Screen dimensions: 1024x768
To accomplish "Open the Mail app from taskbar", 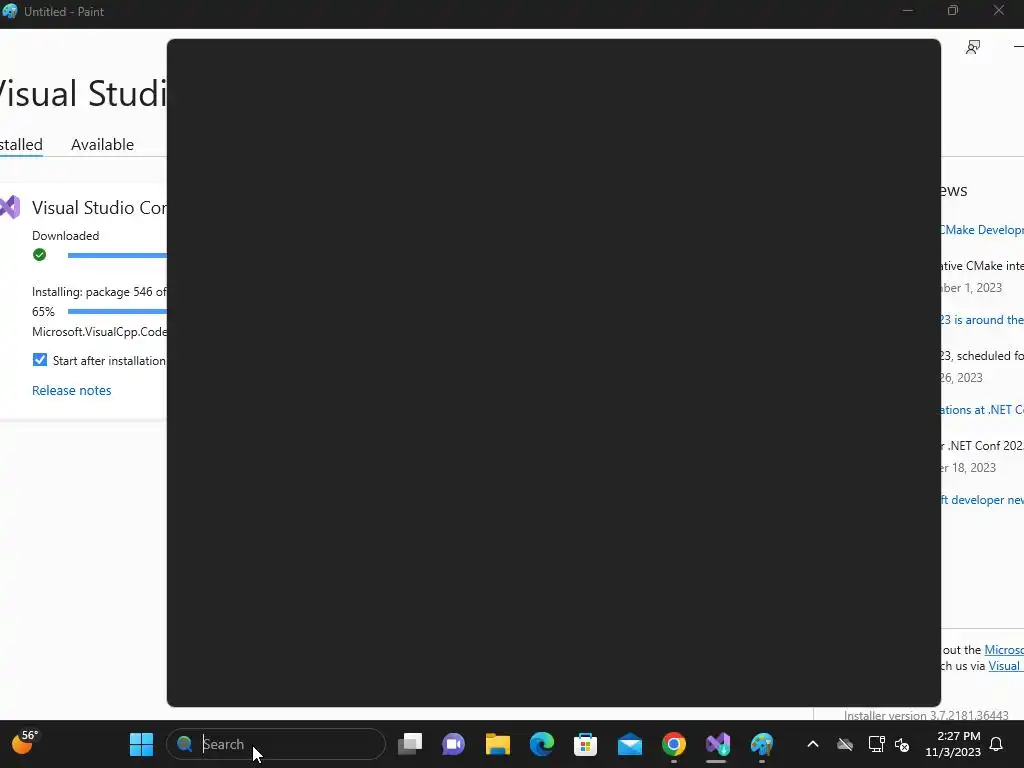I will 630,744.
